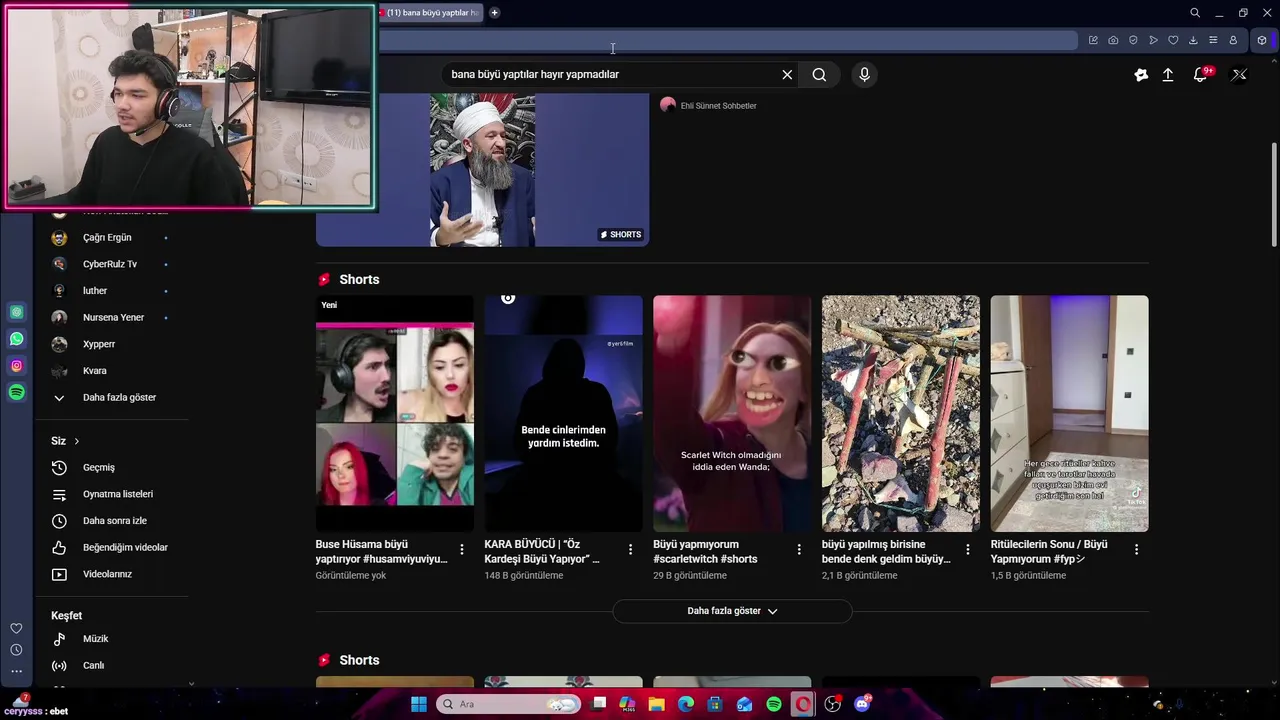Open YouTube notifications bell
The image size is (1280, 720).
1201,74
